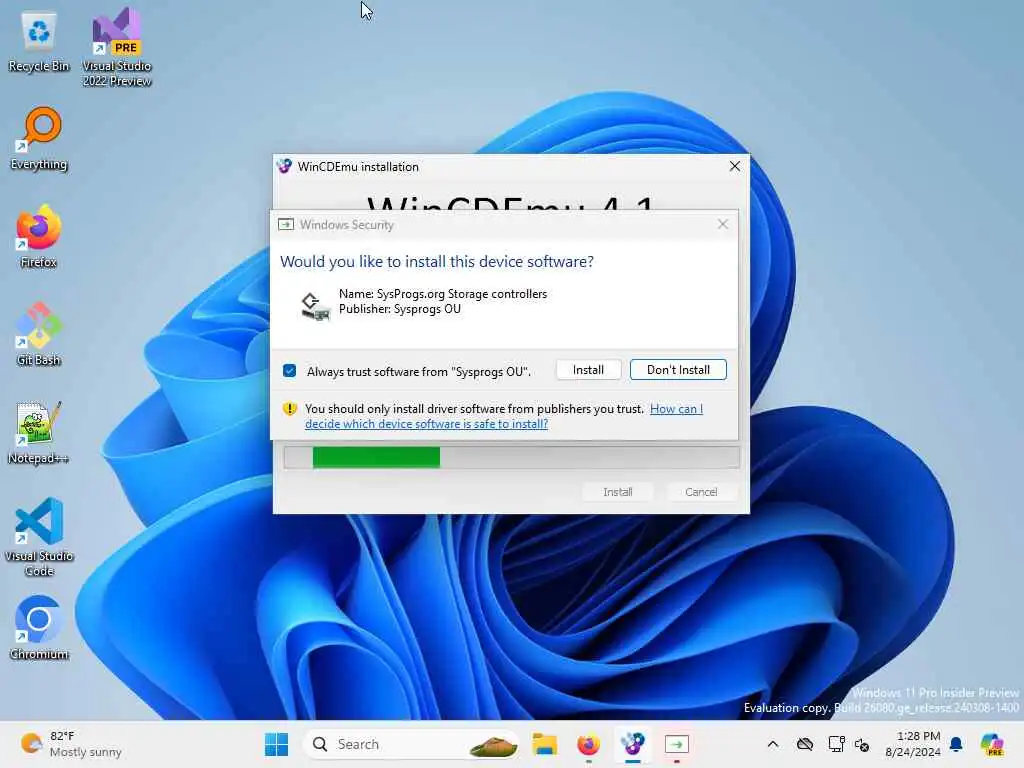Viewport: 1024px width, 768px height.
Task: Switch to Firefox in the taskbar
Action: coord(588,744)
